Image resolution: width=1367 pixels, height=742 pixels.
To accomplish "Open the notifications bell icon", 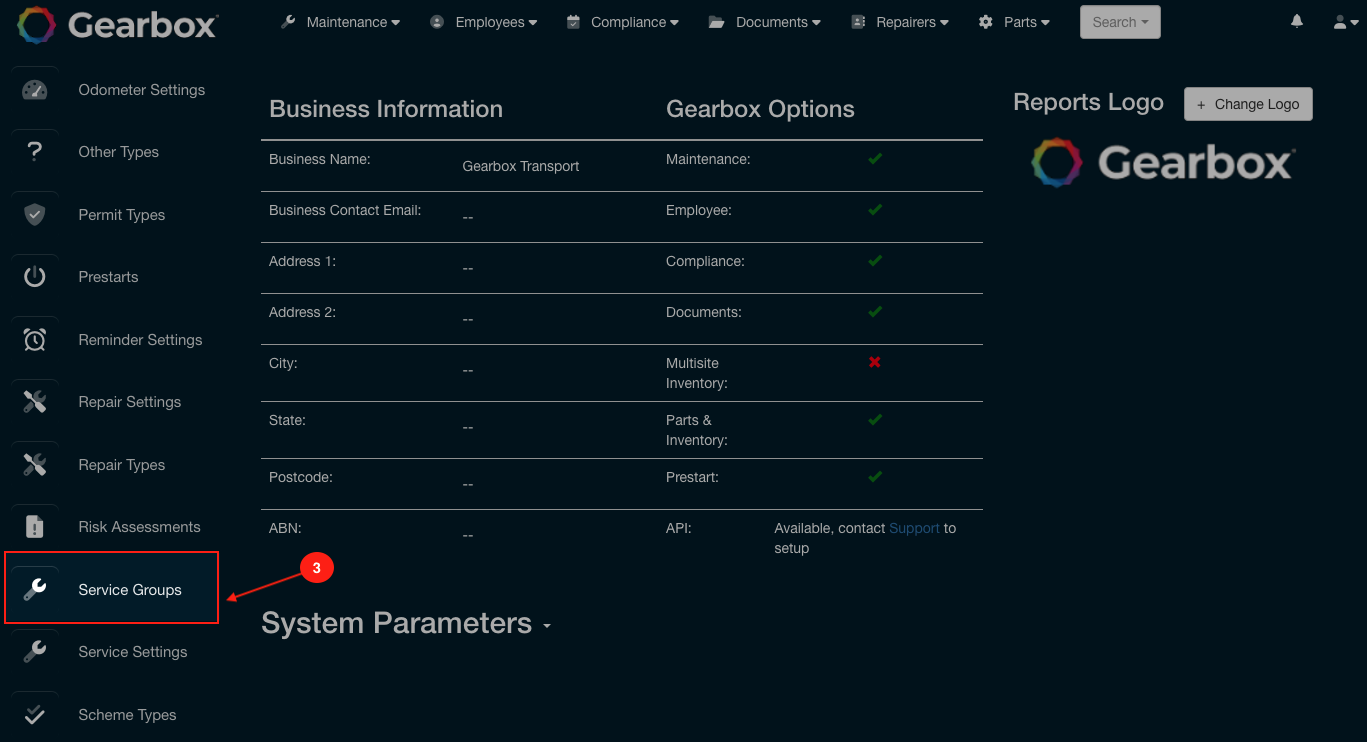I will (1297, 21).
